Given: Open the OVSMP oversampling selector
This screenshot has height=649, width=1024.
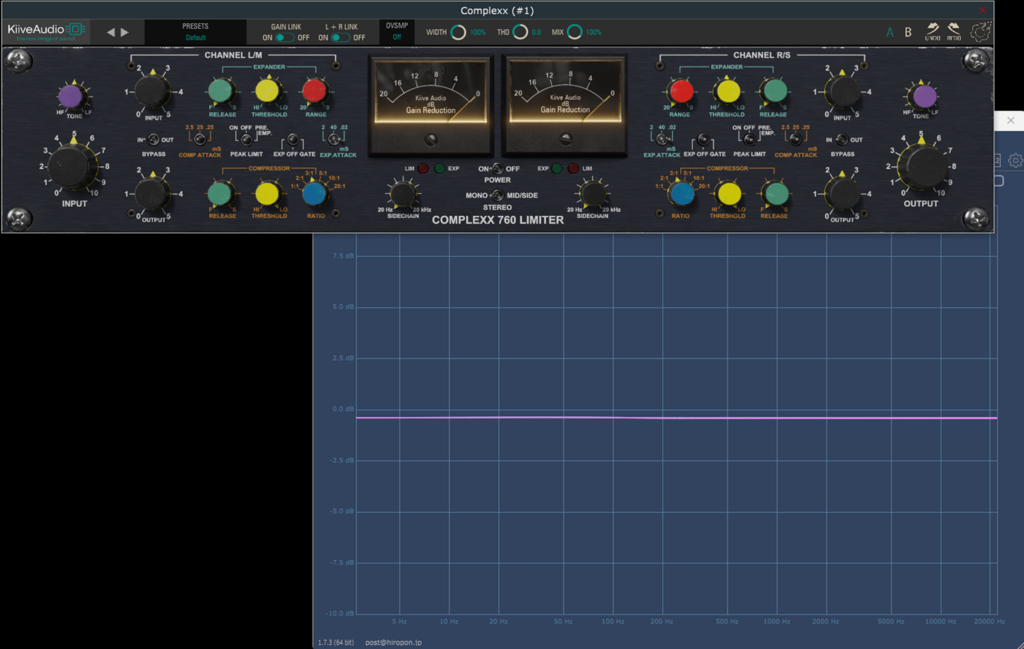Looking at the screenshot, I should [x=396, y=31].
